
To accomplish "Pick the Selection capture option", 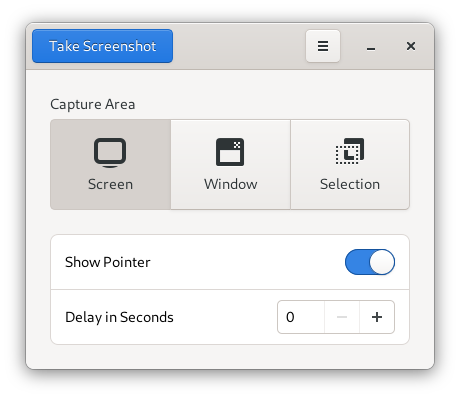I will [350, 164].
